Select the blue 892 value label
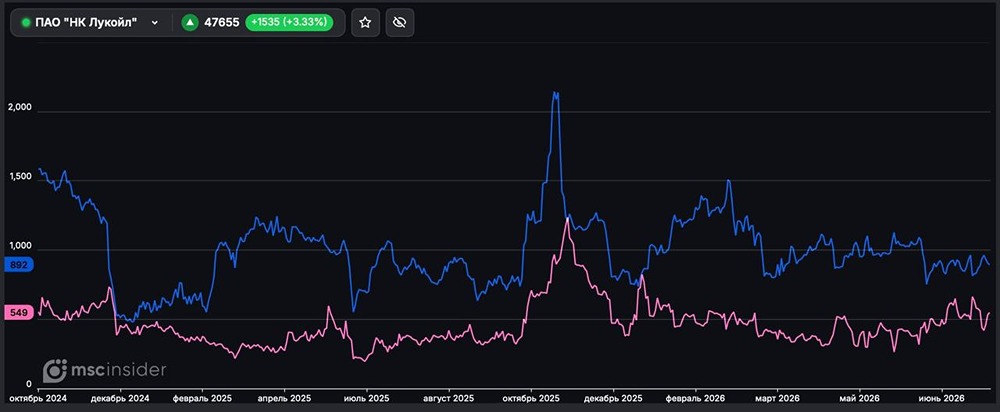Viewport: 1000px width, 412px height. tap(18, 266)
